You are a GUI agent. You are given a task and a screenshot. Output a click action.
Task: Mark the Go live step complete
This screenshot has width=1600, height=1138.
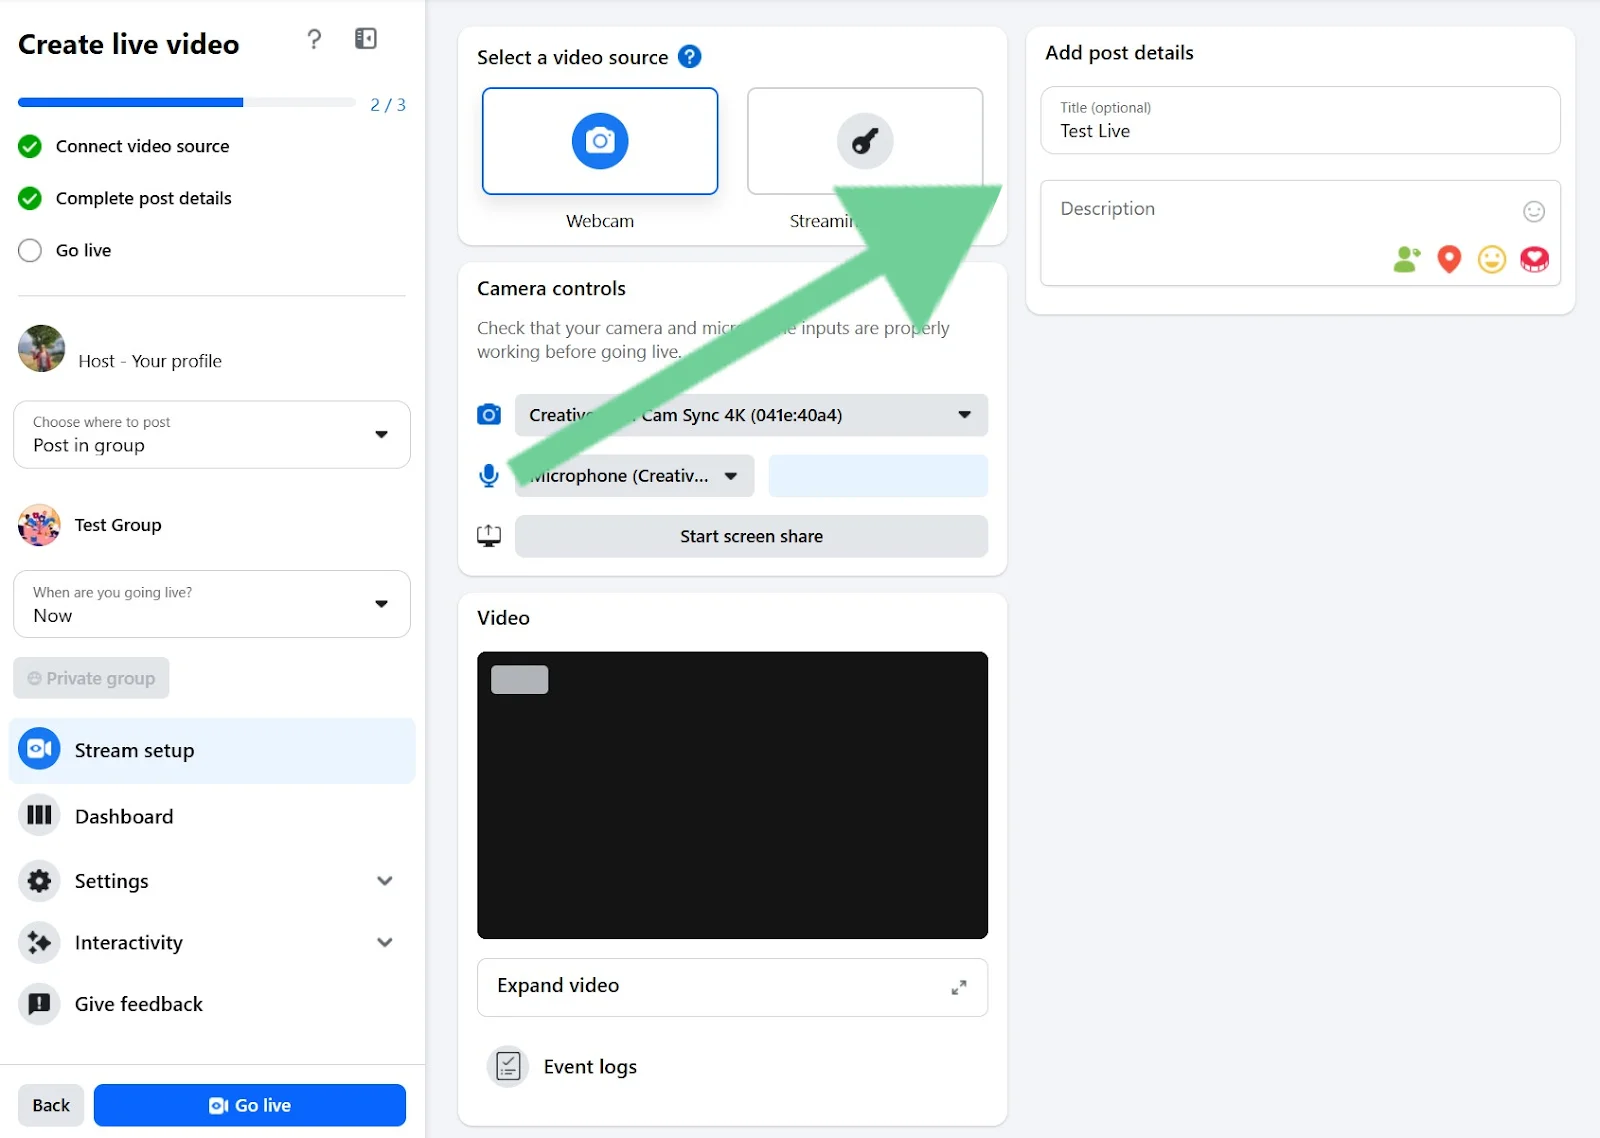pyautogui.click(x=29, y=250)
